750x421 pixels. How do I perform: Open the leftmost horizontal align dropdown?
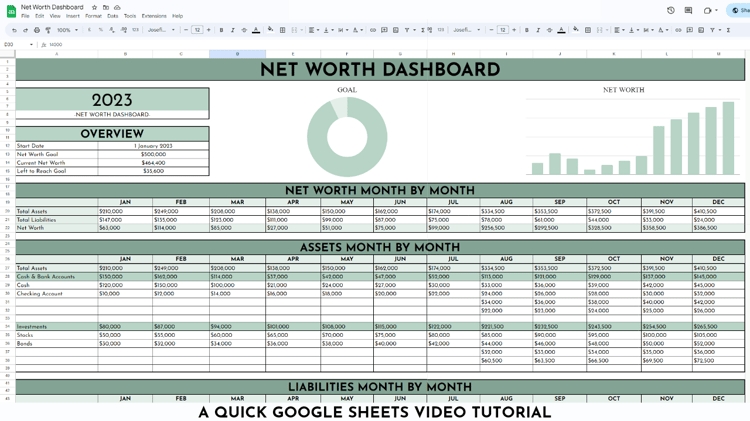click(x=314, y=30)
